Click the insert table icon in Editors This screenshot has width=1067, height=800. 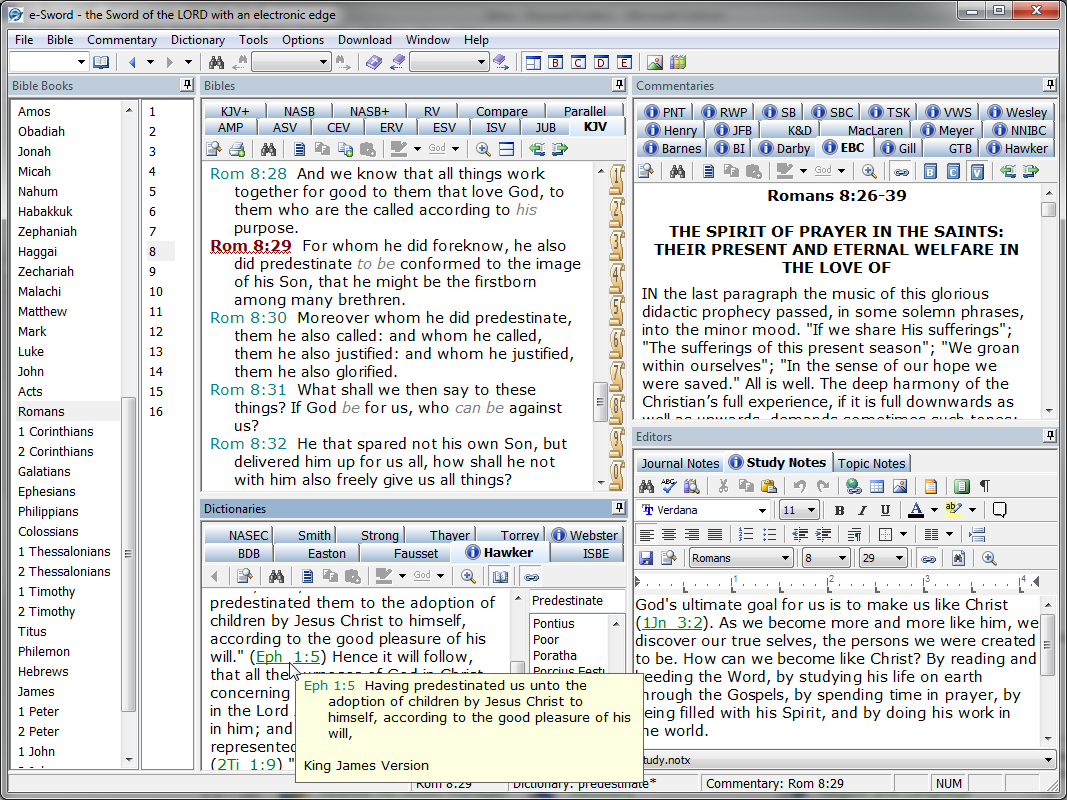click(x=877, y=487)
